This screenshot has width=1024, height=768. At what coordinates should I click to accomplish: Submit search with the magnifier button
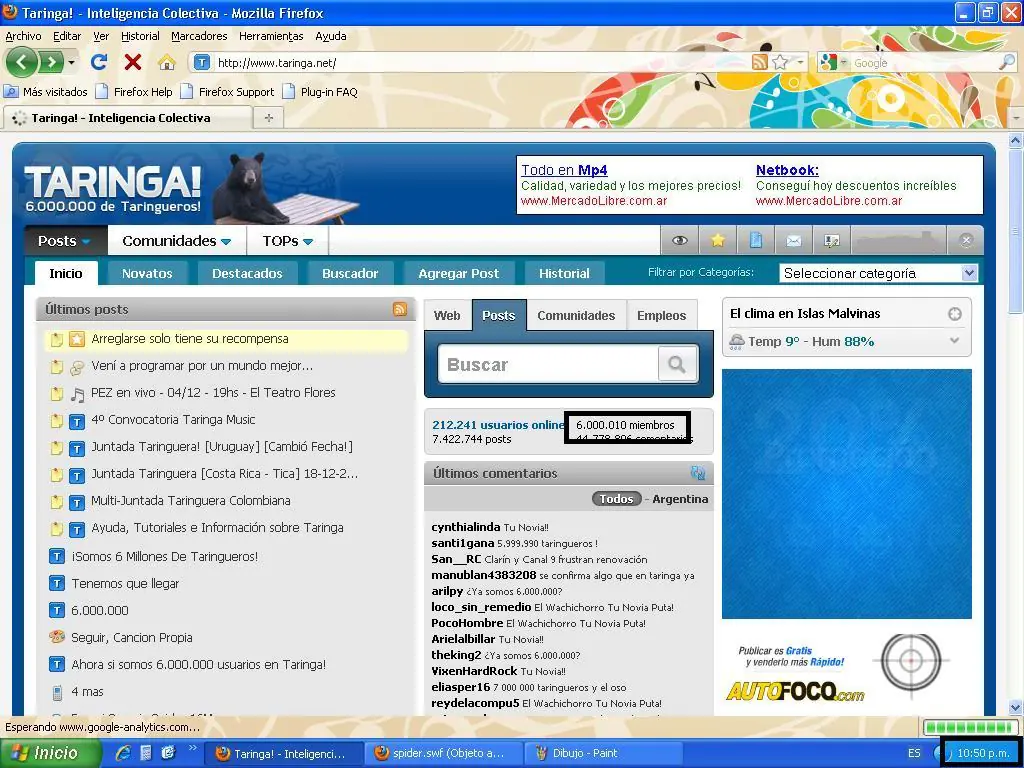coord(677,364)
